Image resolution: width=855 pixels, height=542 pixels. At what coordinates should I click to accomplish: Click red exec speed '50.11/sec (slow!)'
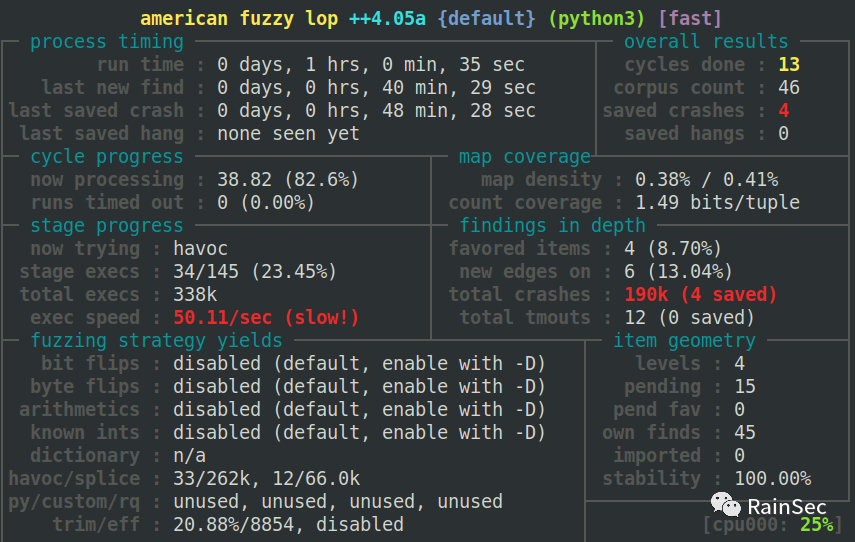(266, 317)
